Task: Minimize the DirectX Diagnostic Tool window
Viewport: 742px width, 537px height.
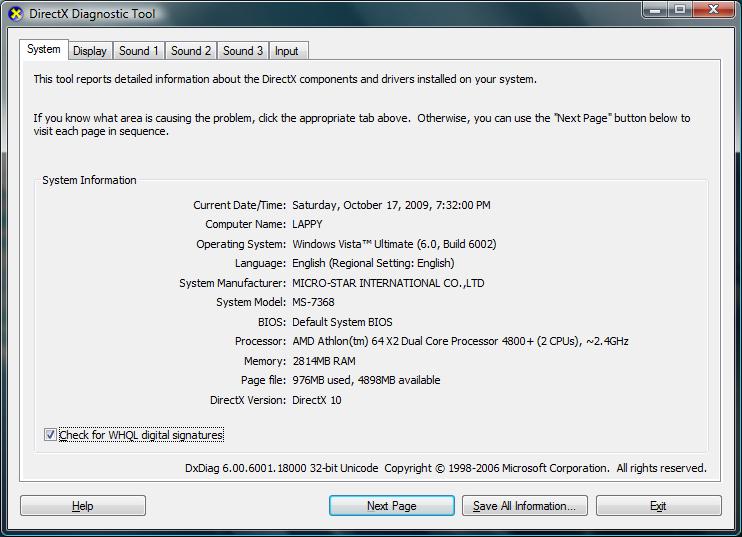Action: pos(655,9)
